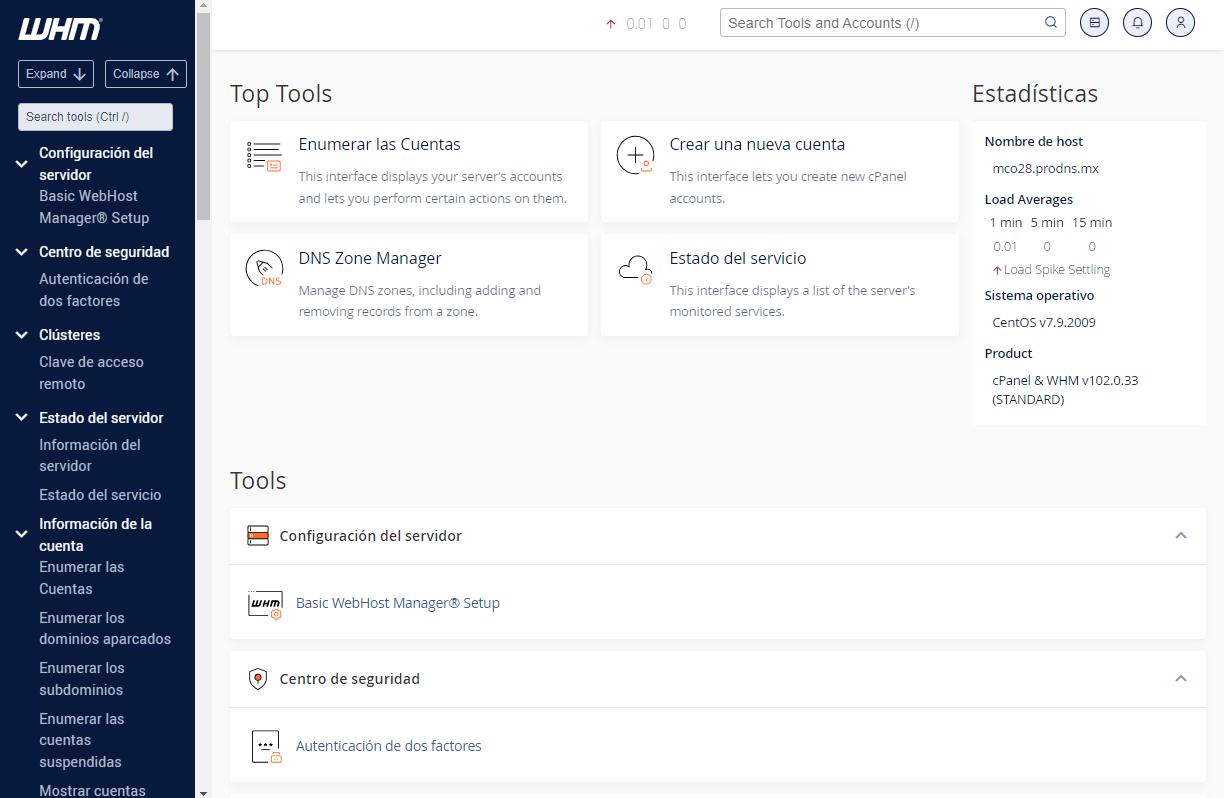Open Enumerar los subdominios in sidebar
The width and height of the screenshot is (1224, 798).
82,679
